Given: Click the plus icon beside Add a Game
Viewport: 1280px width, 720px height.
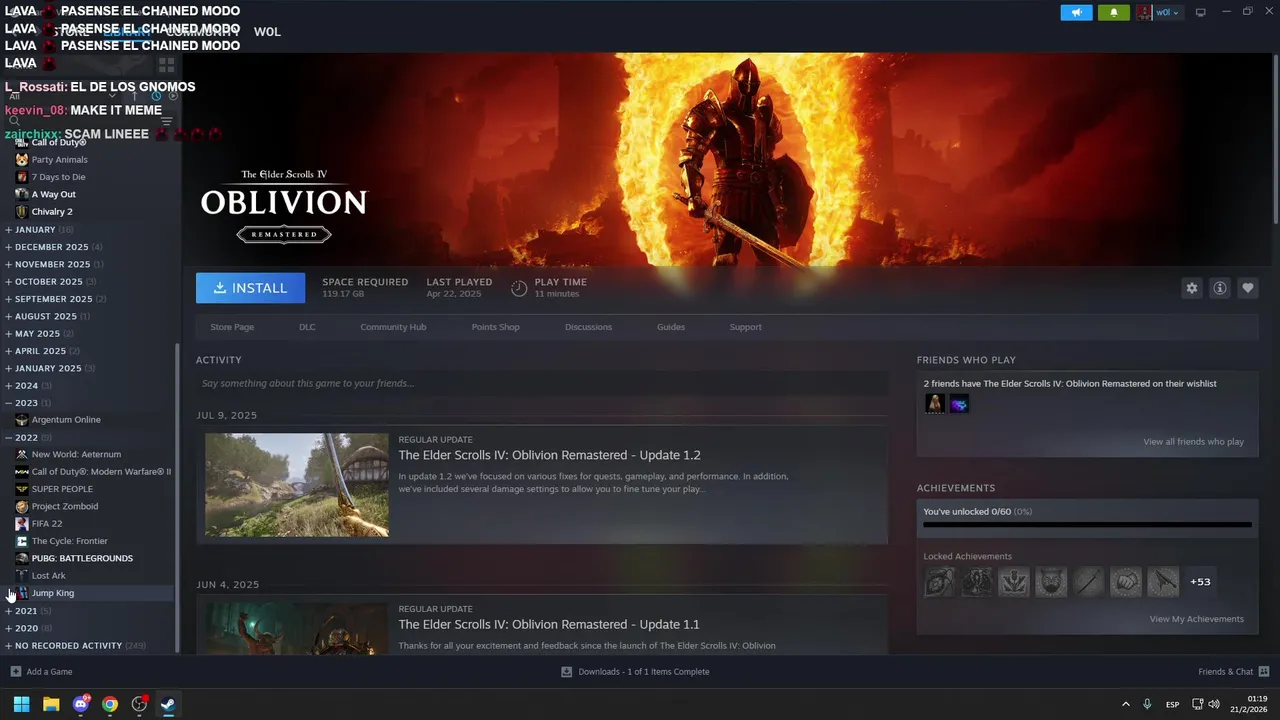Looking at the screenshot, I should tap(15, 672).
